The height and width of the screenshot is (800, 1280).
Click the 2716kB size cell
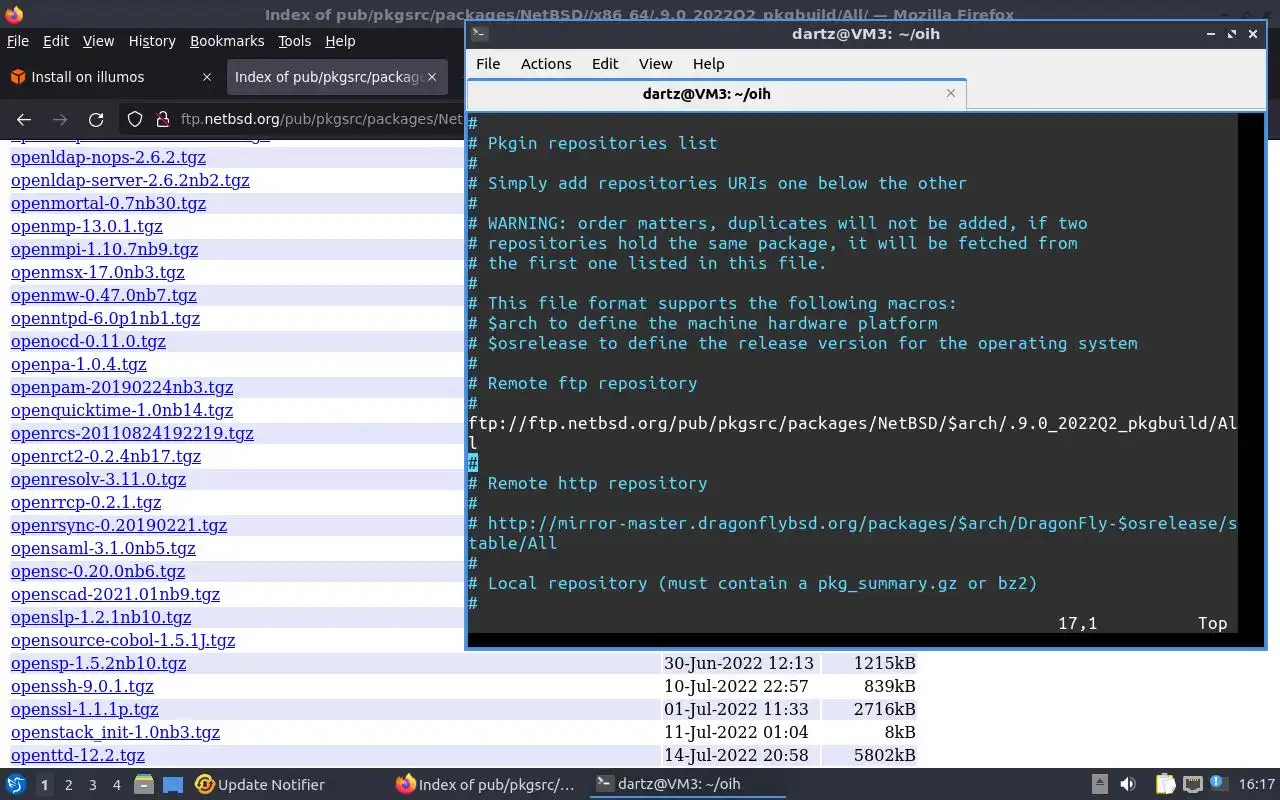coord(885,709)
